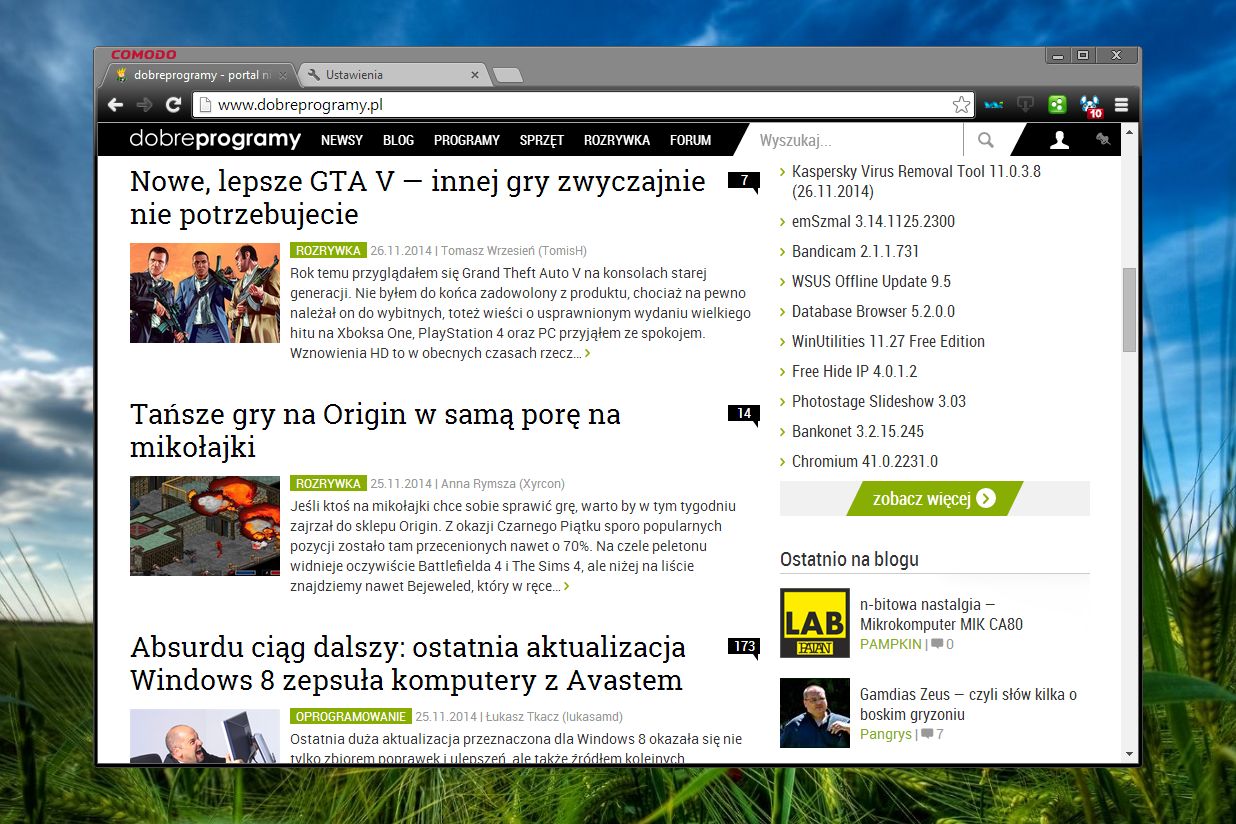Open the Bankonet 3.2.15.245 link

click(x=858, y=431)
